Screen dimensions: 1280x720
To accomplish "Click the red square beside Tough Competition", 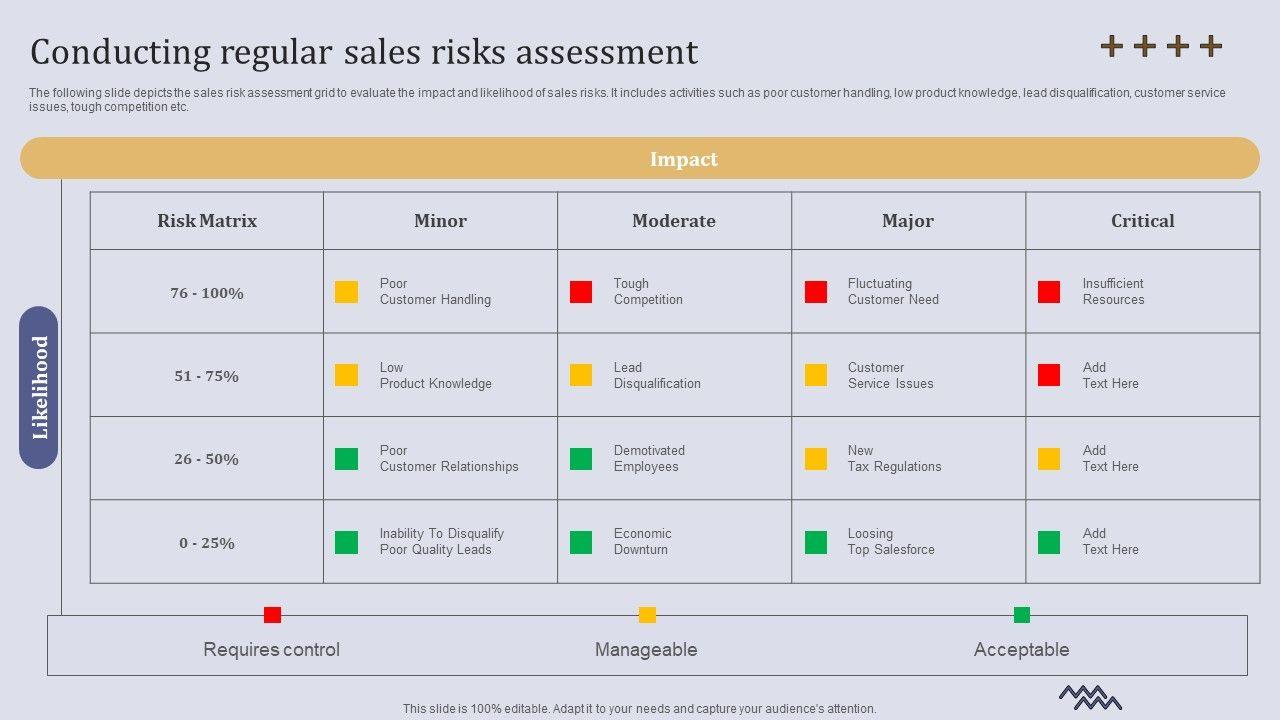I will 581,292.
